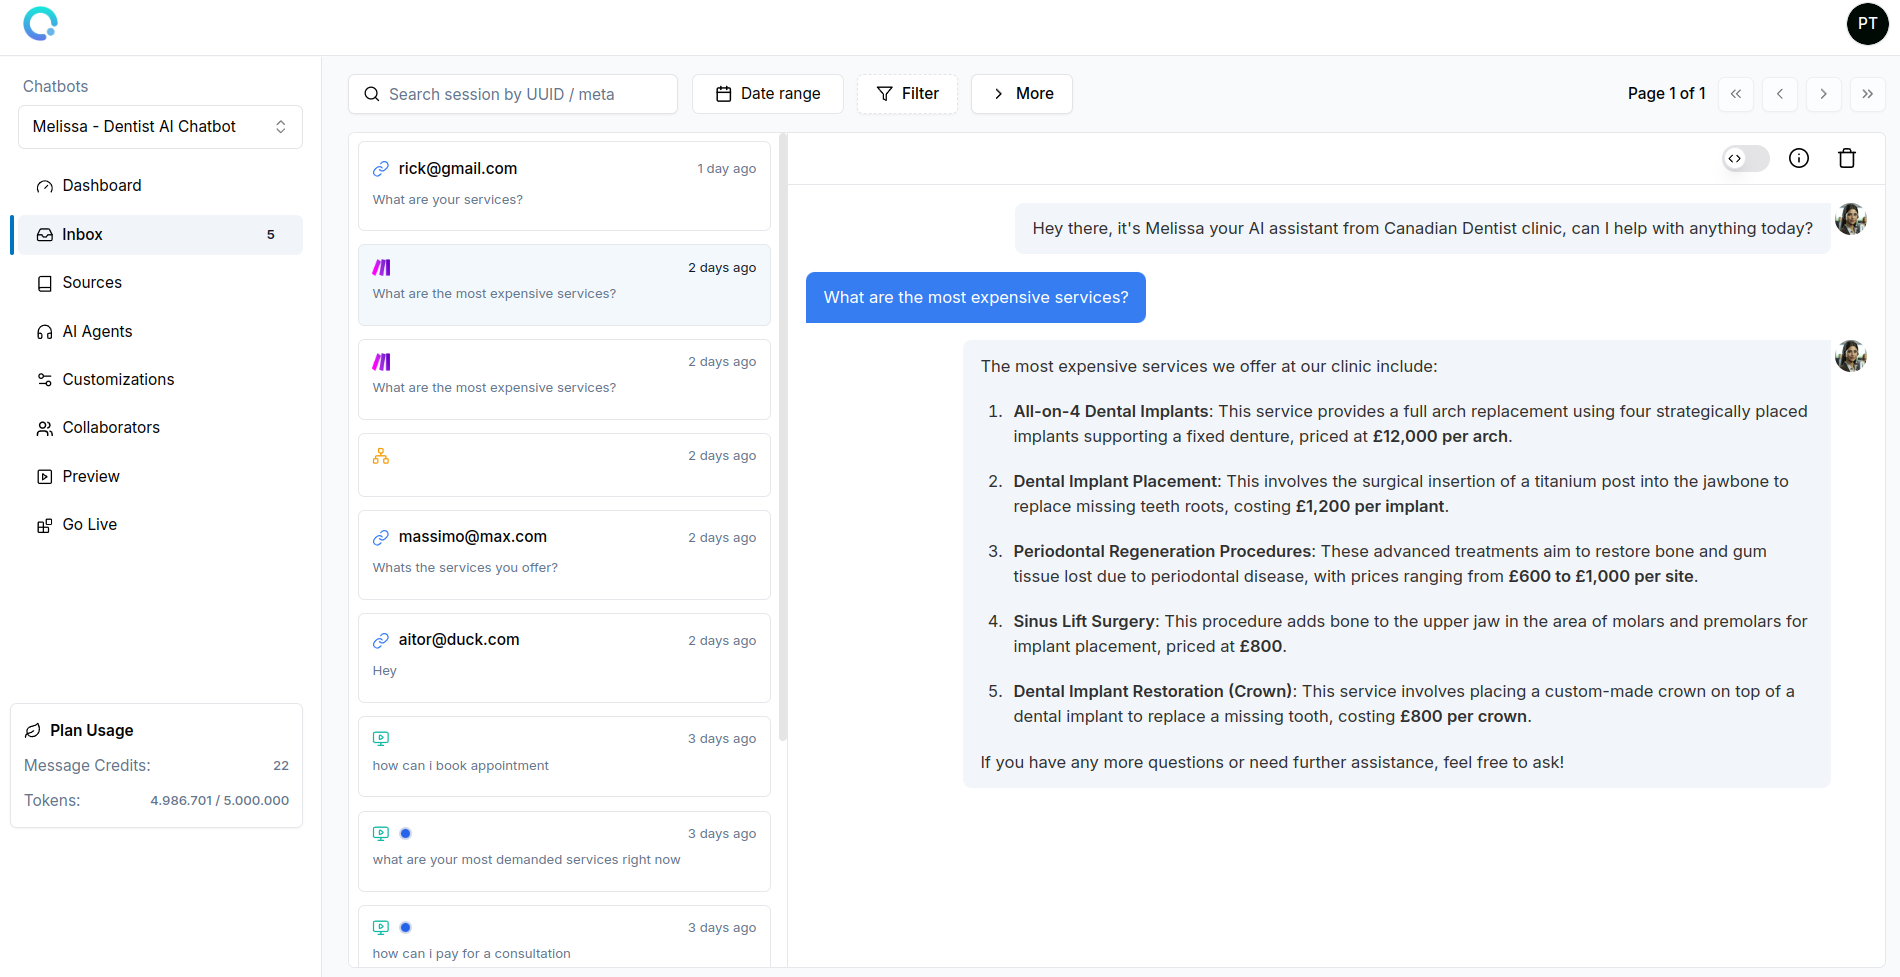Open Melissa chatbot selector dropdown
Image resolution: width=1900 pixels, height=977 pixels.
click(x=160, y=127)
